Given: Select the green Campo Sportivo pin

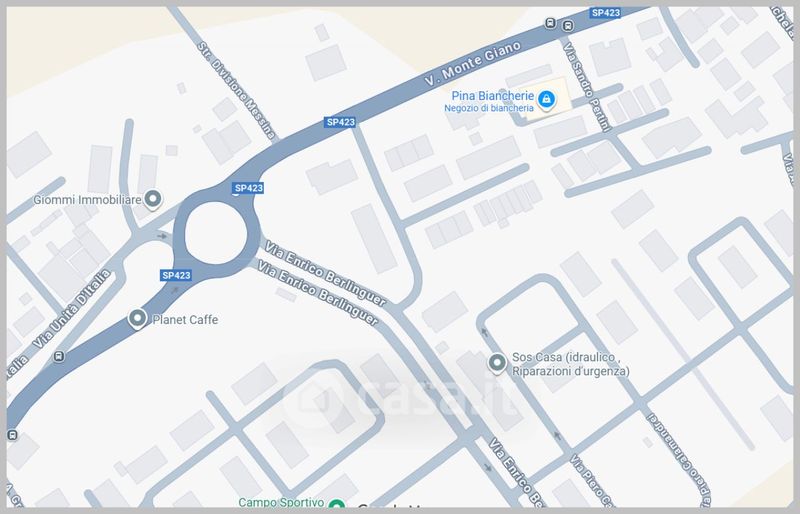Looking at the screenshot, I should [x=336, y=505].
